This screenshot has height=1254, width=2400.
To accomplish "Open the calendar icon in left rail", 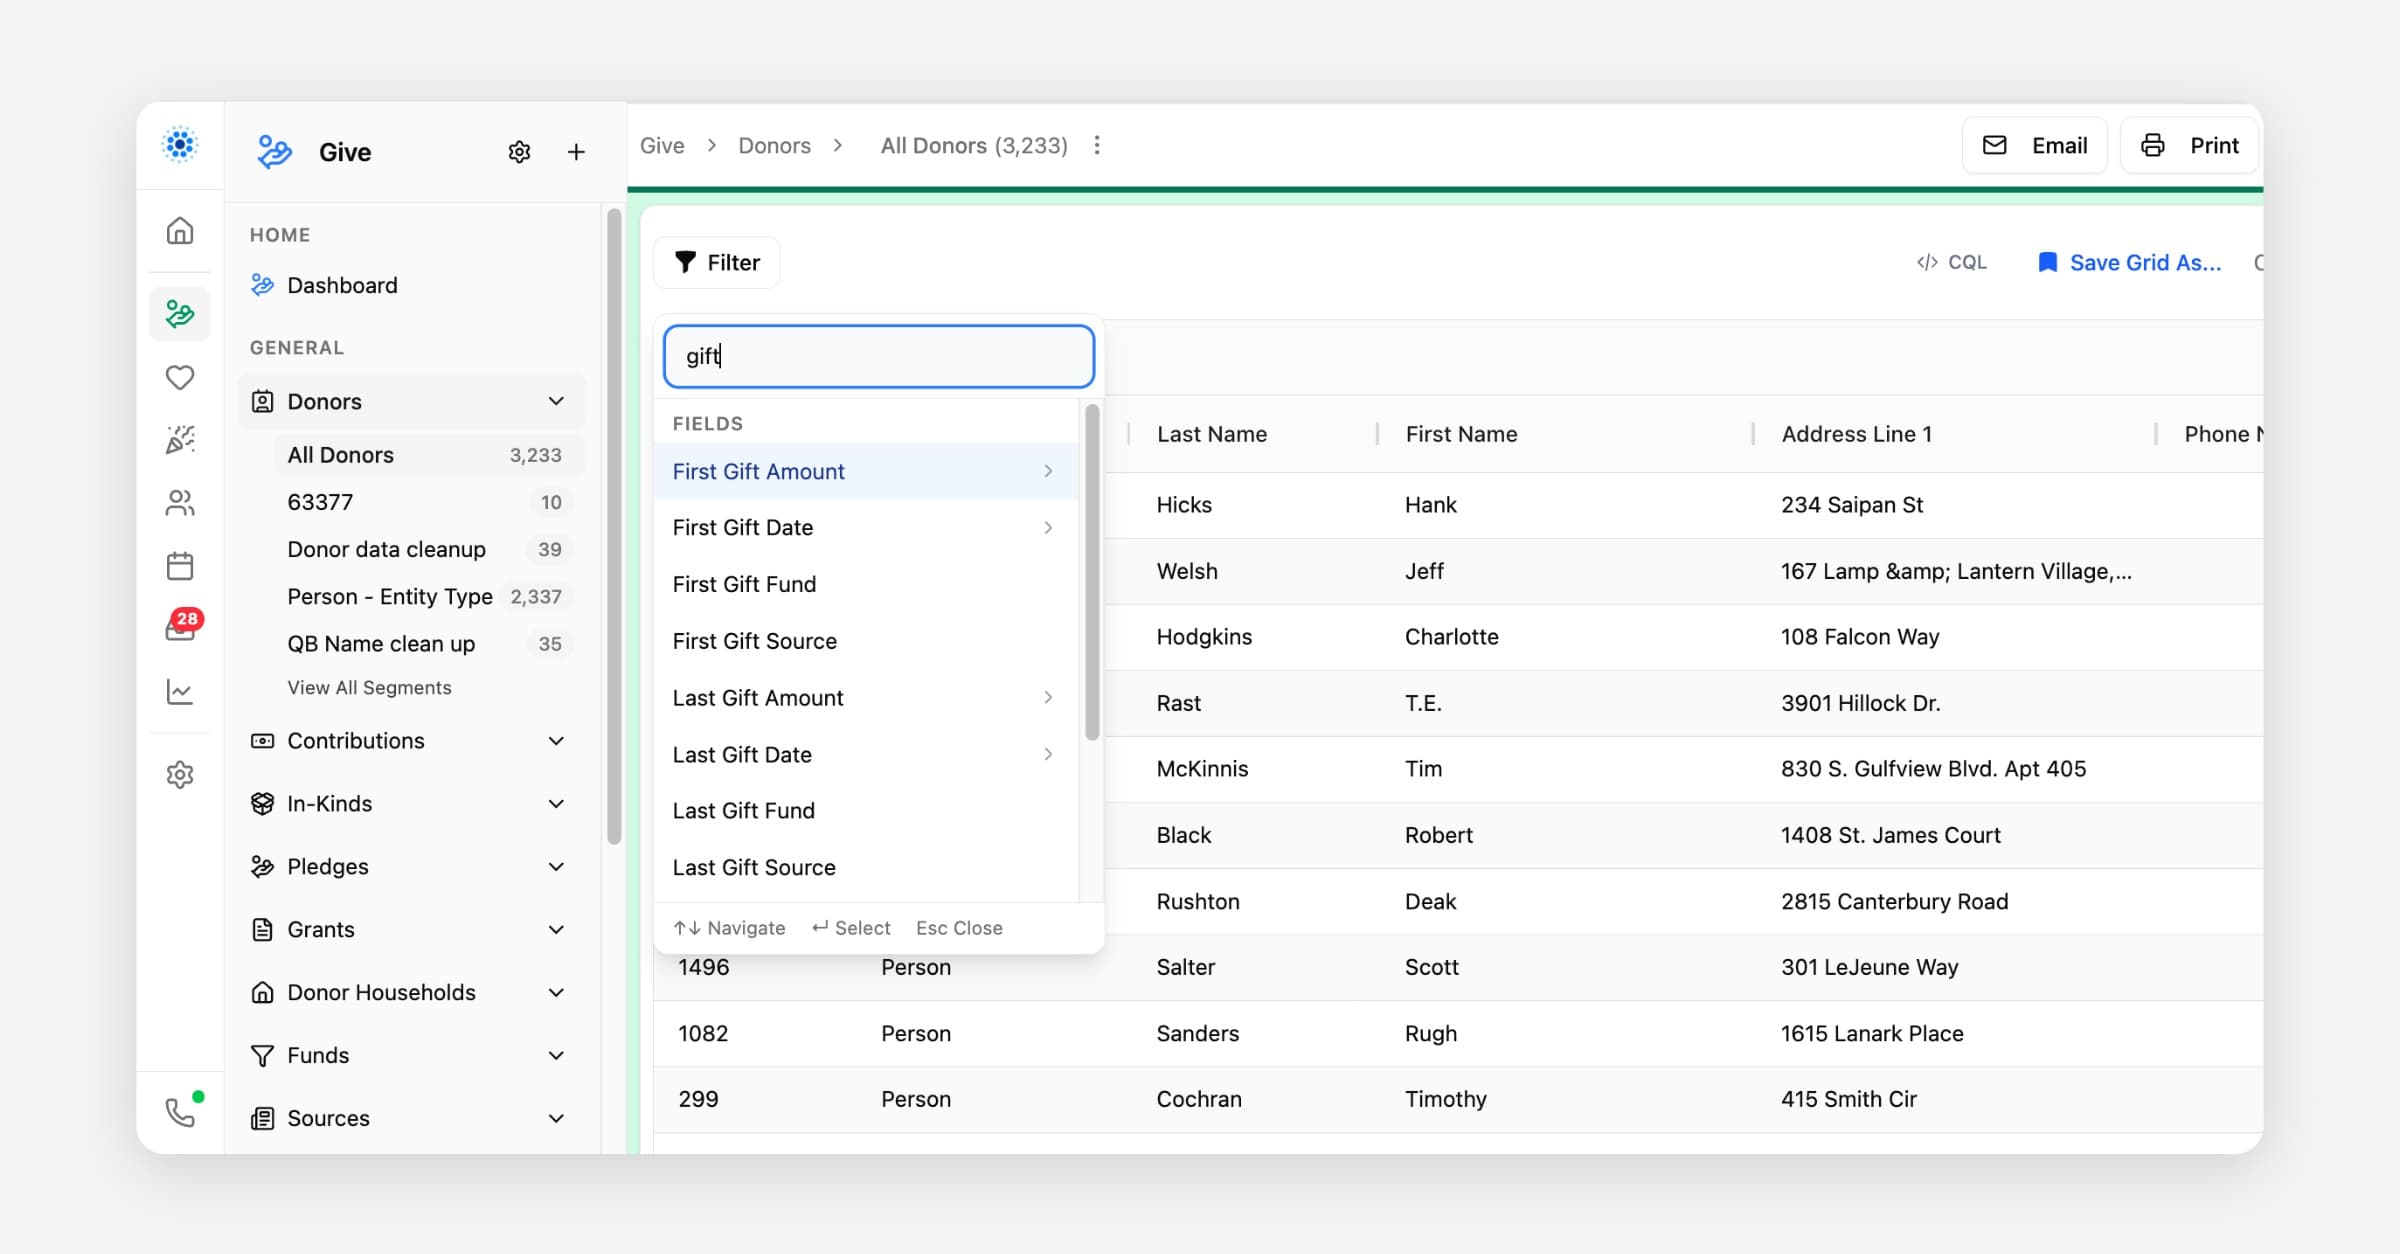I will 180,566.
